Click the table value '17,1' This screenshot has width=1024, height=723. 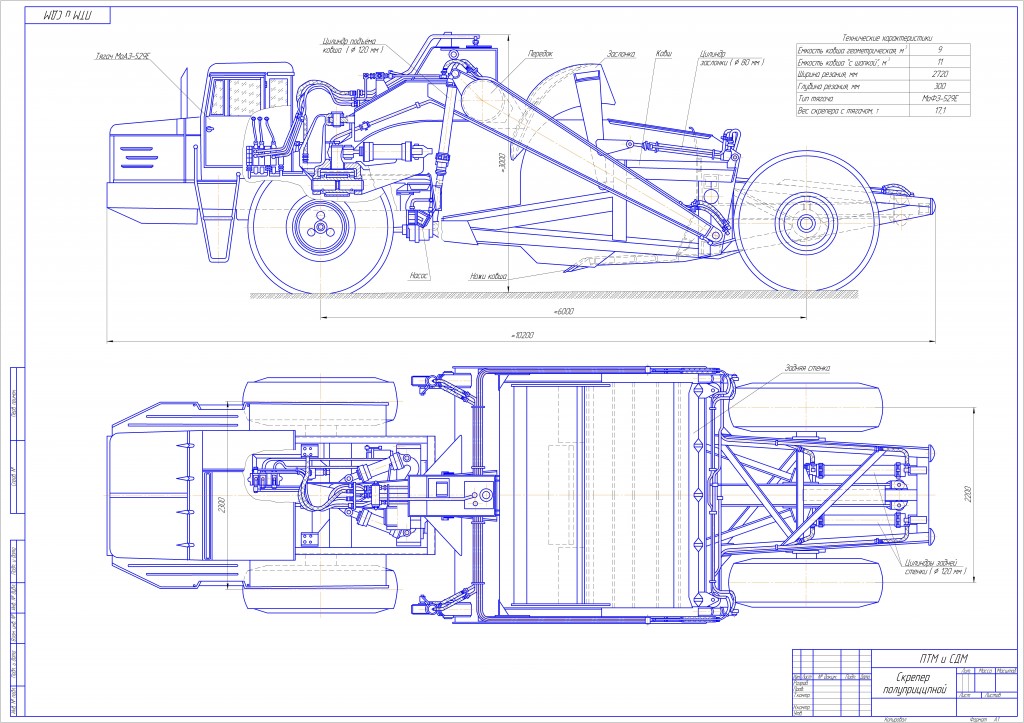click(940, 111)
